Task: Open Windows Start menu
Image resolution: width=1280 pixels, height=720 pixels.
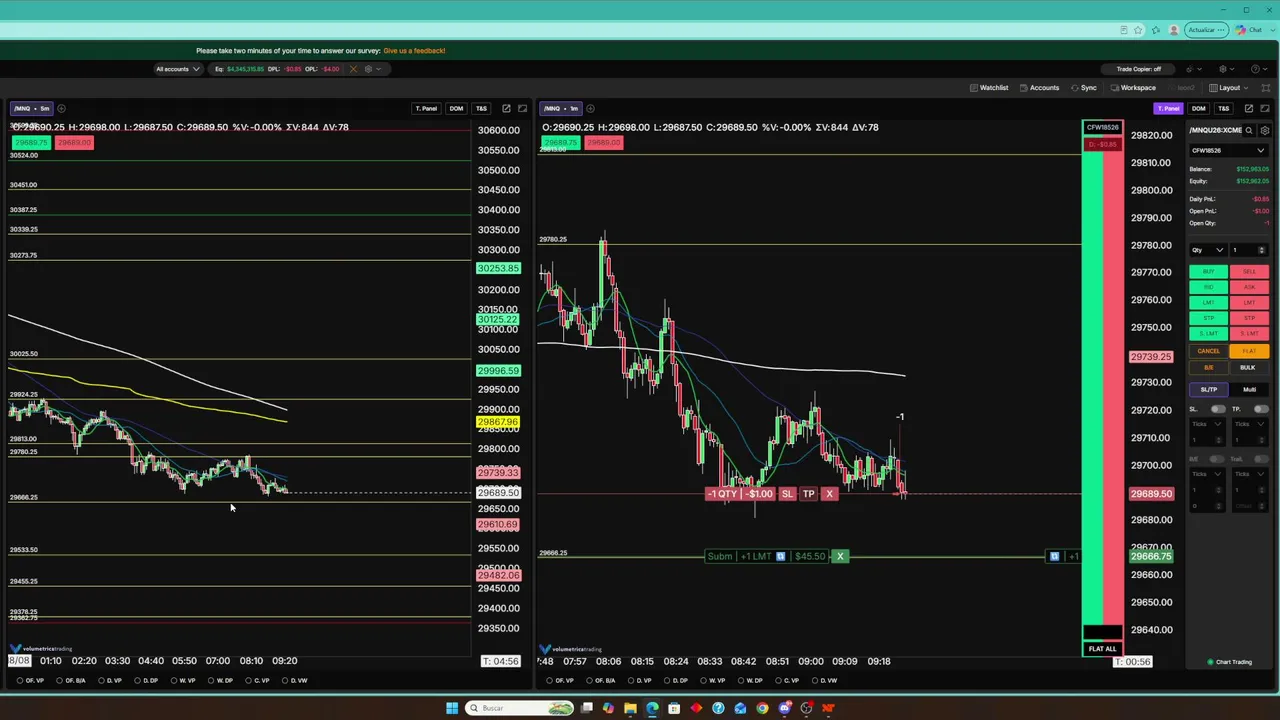Action: (x=452, y=708)
